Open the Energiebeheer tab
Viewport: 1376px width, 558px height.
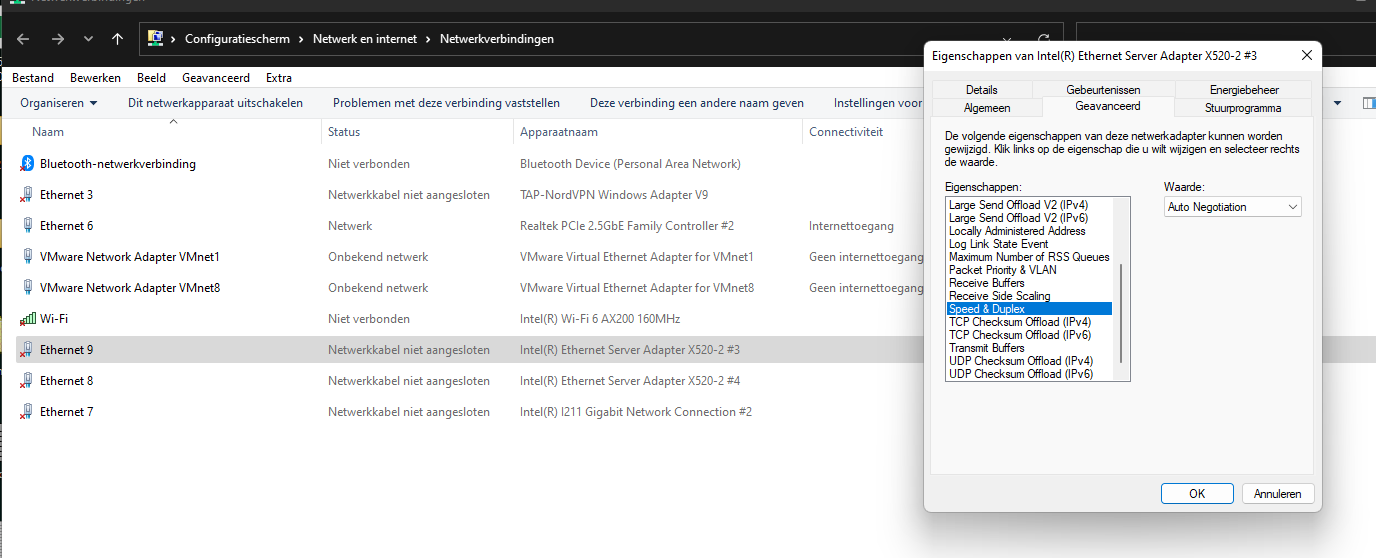coord(1243,90)
